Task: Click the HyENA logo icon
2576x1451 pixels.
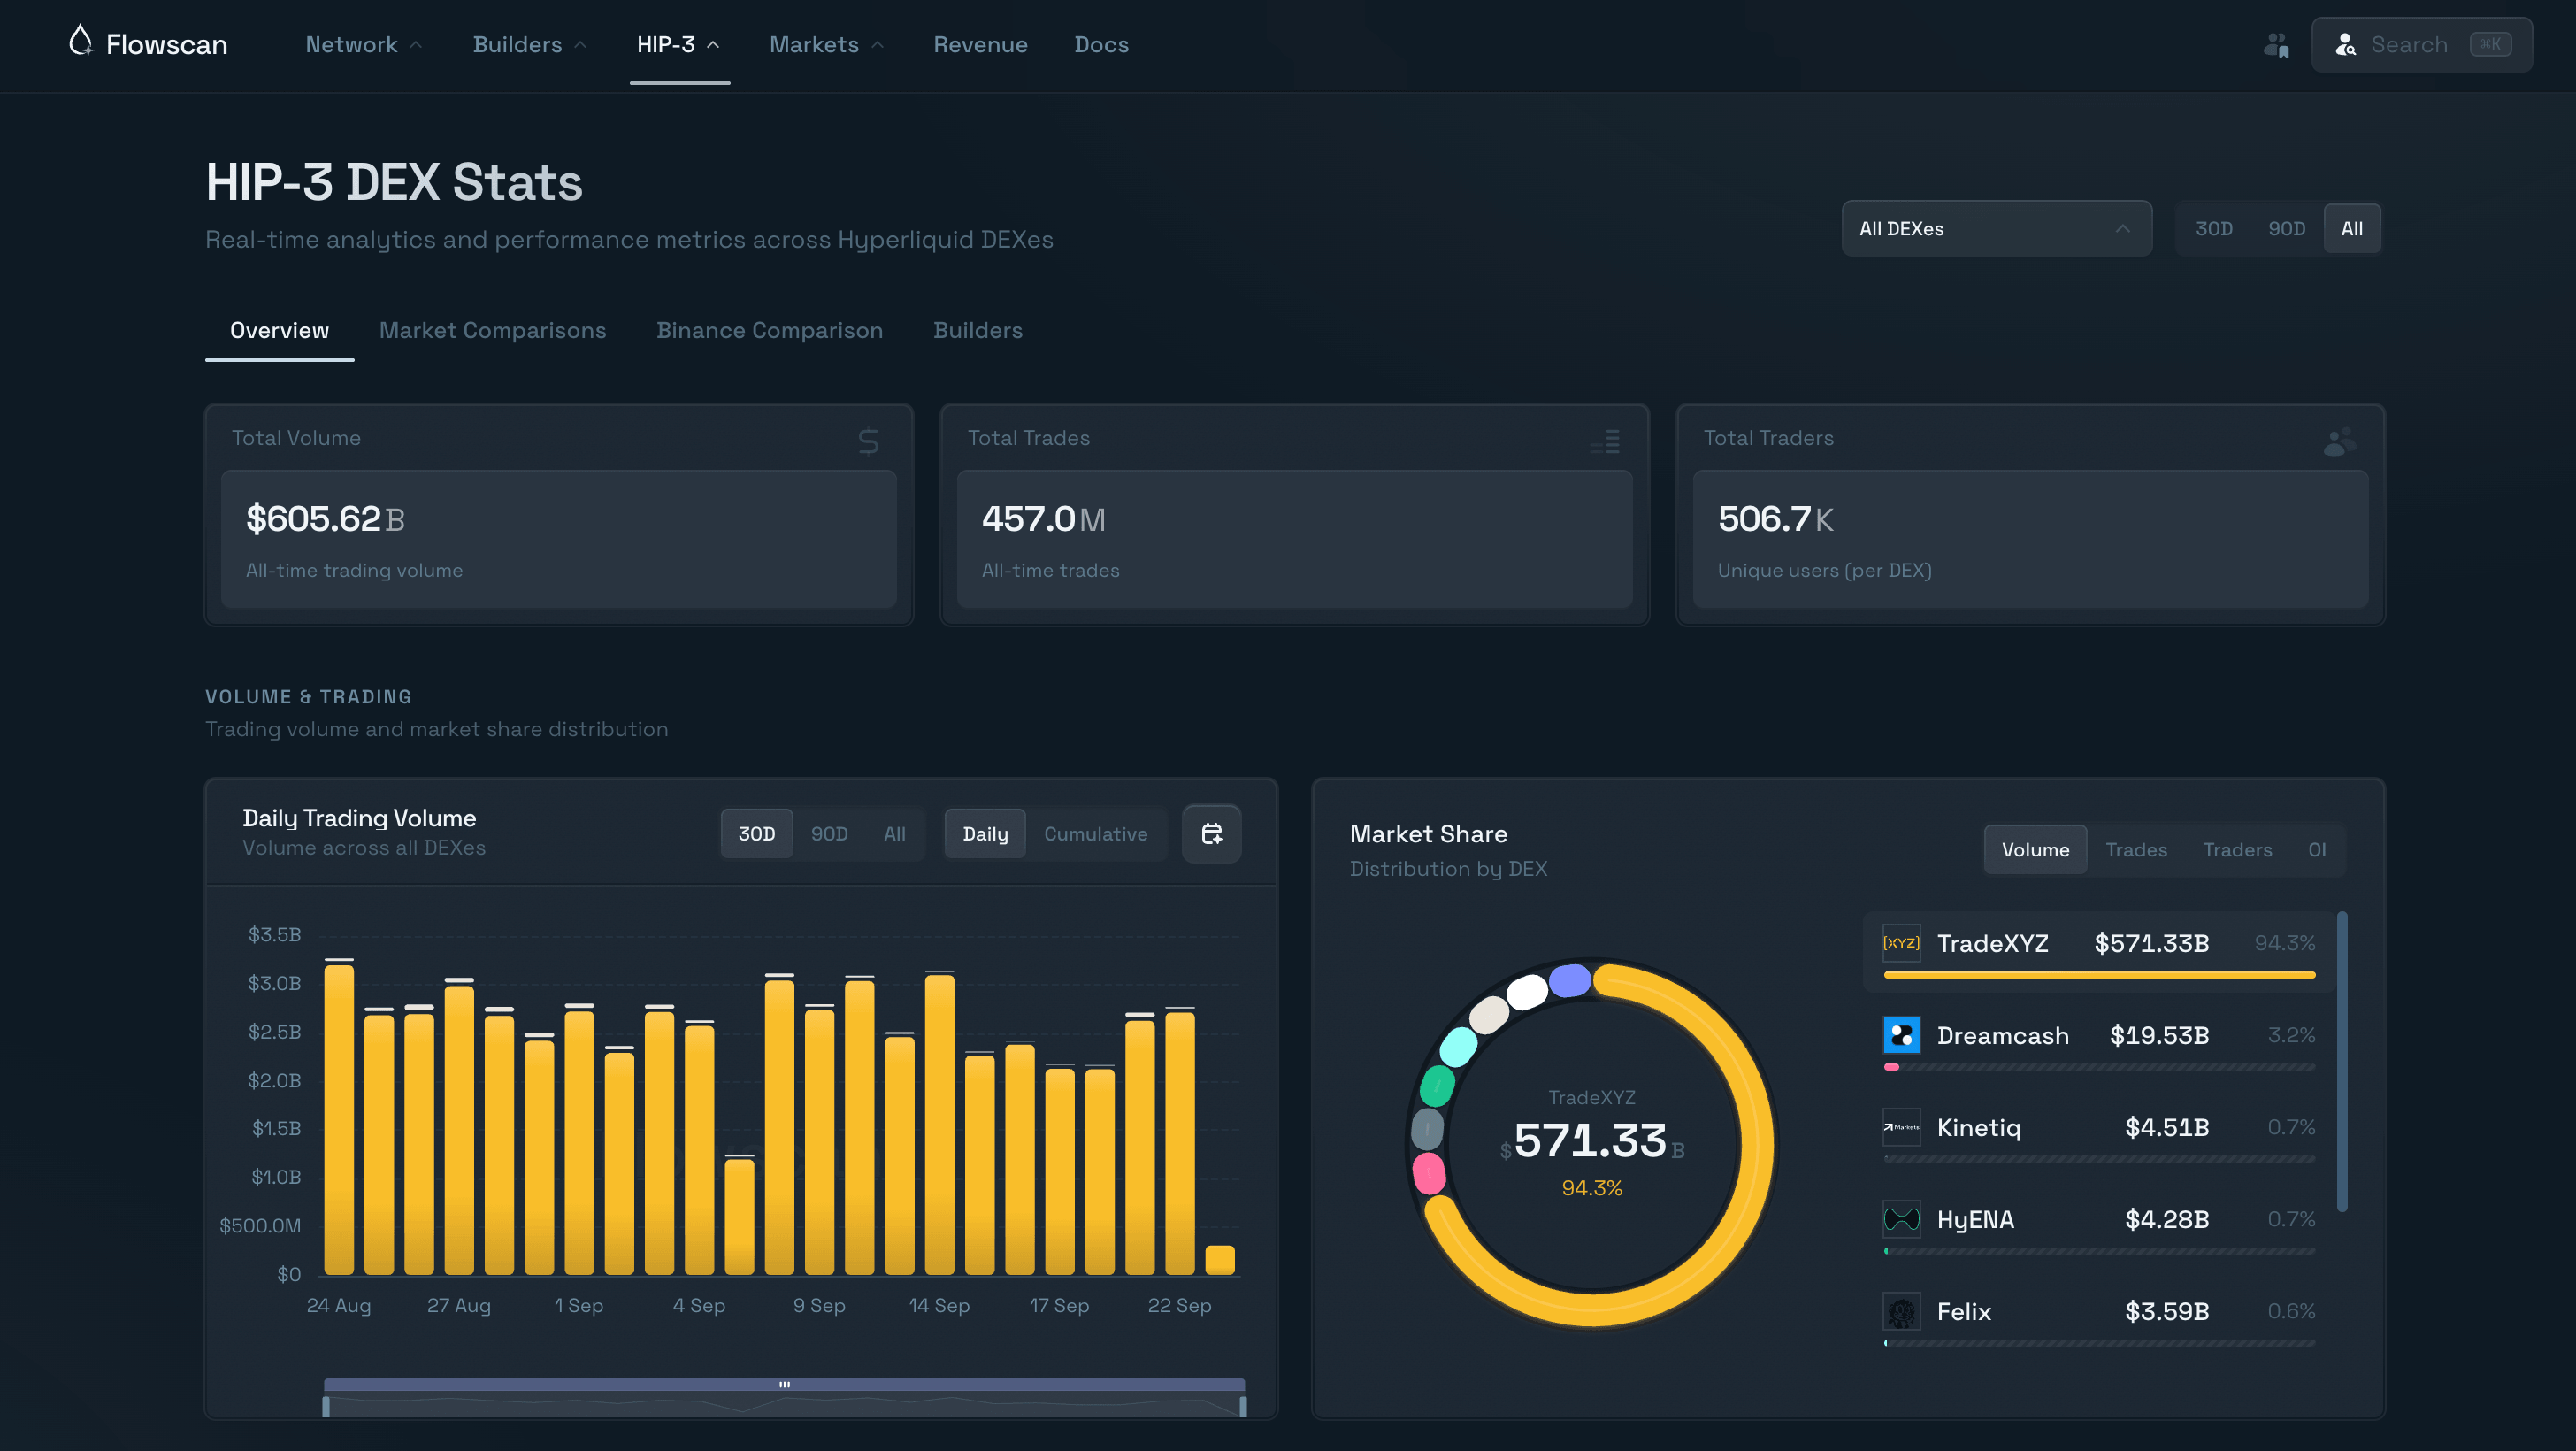Action: click(x=1901, y=1219)
